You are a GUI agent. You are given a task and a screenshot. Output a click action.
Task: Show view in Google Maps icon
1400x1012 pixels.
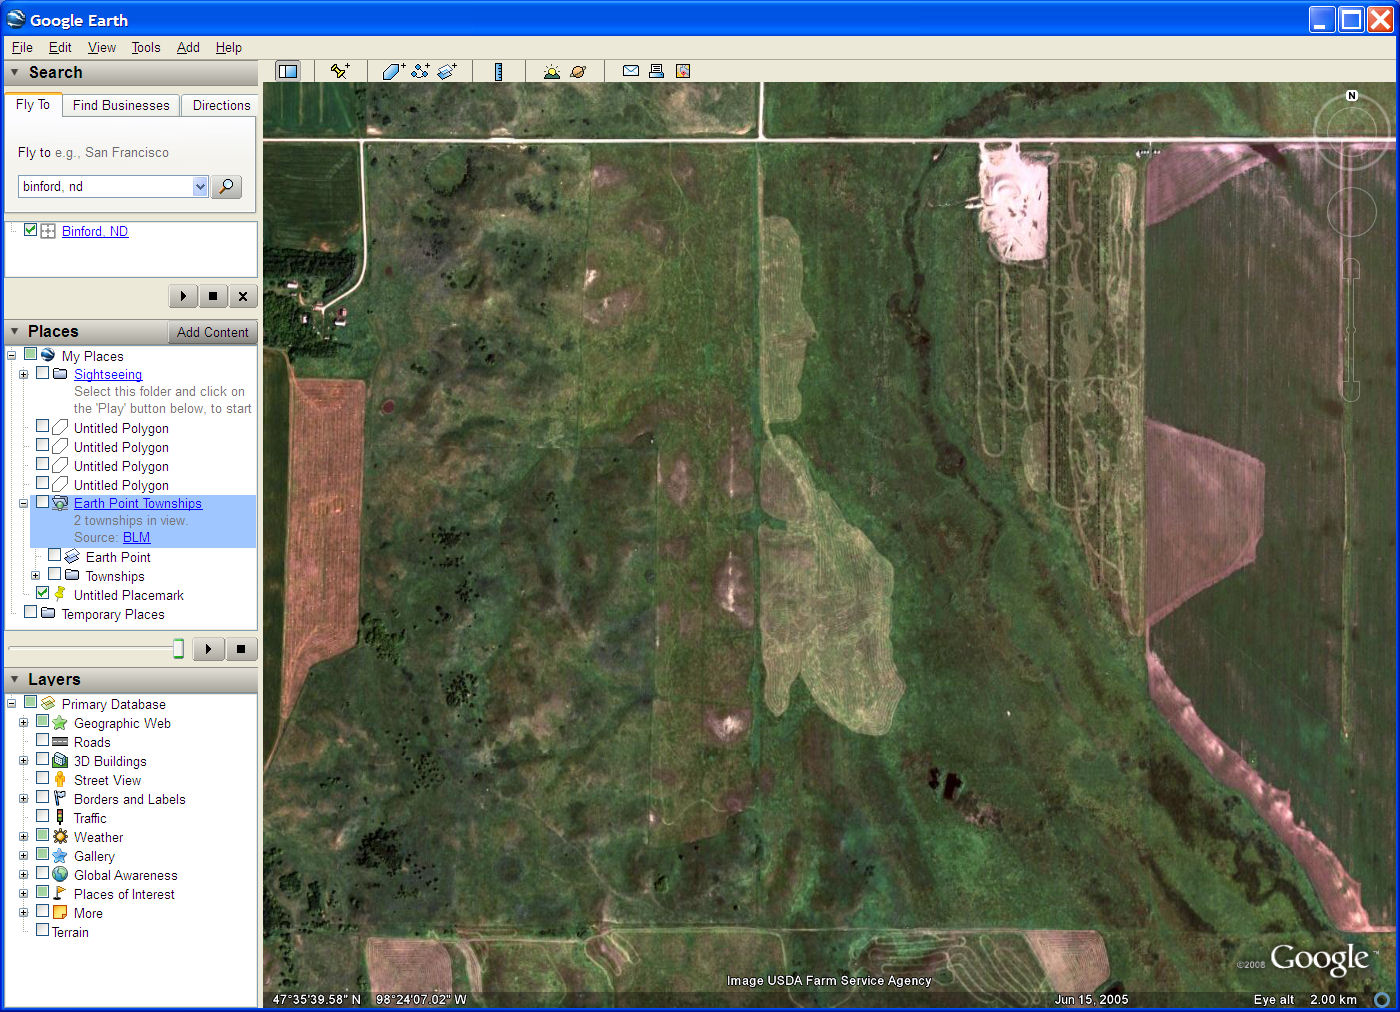click(683, 71)
